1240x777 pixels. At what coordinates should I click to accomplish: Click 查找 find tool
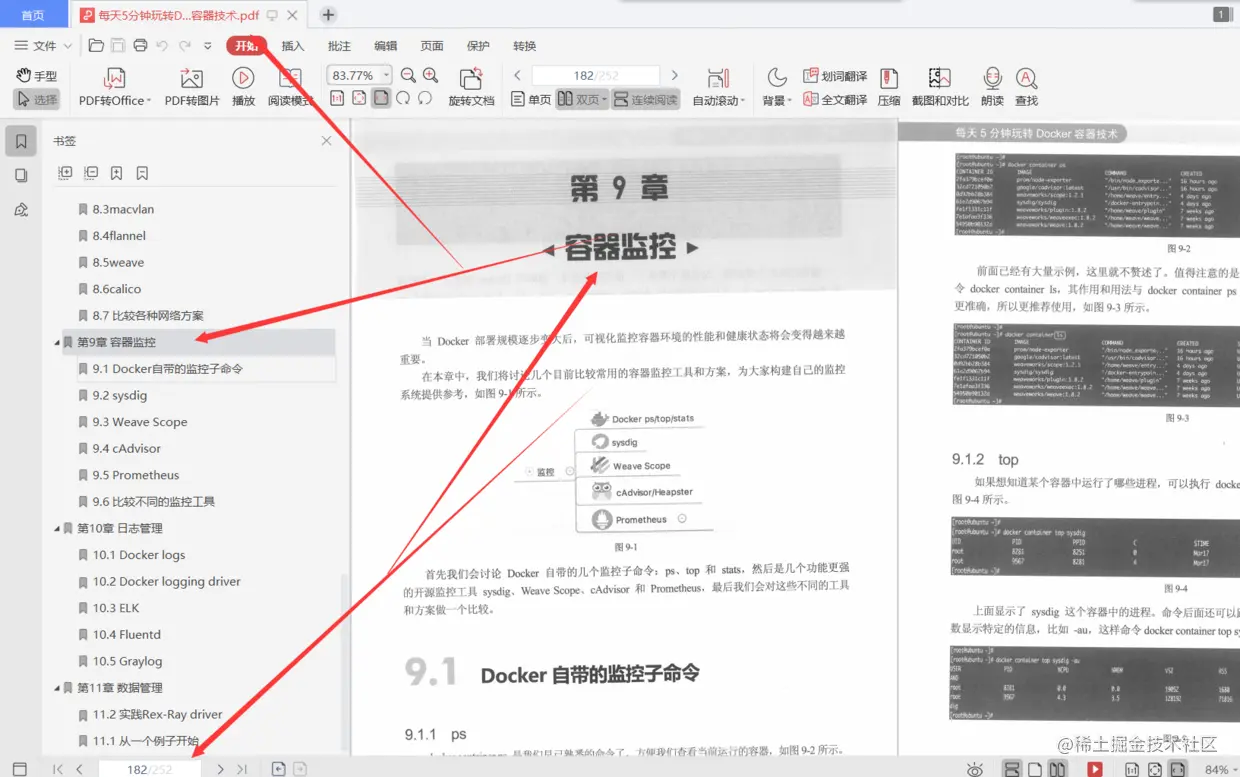[x=1026, y=88]
